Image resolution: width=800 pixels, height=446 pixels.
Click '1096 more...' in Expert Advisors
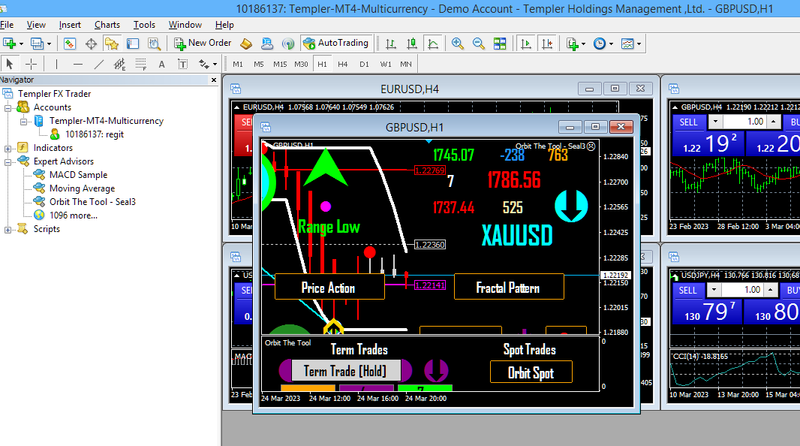[73, 215]
